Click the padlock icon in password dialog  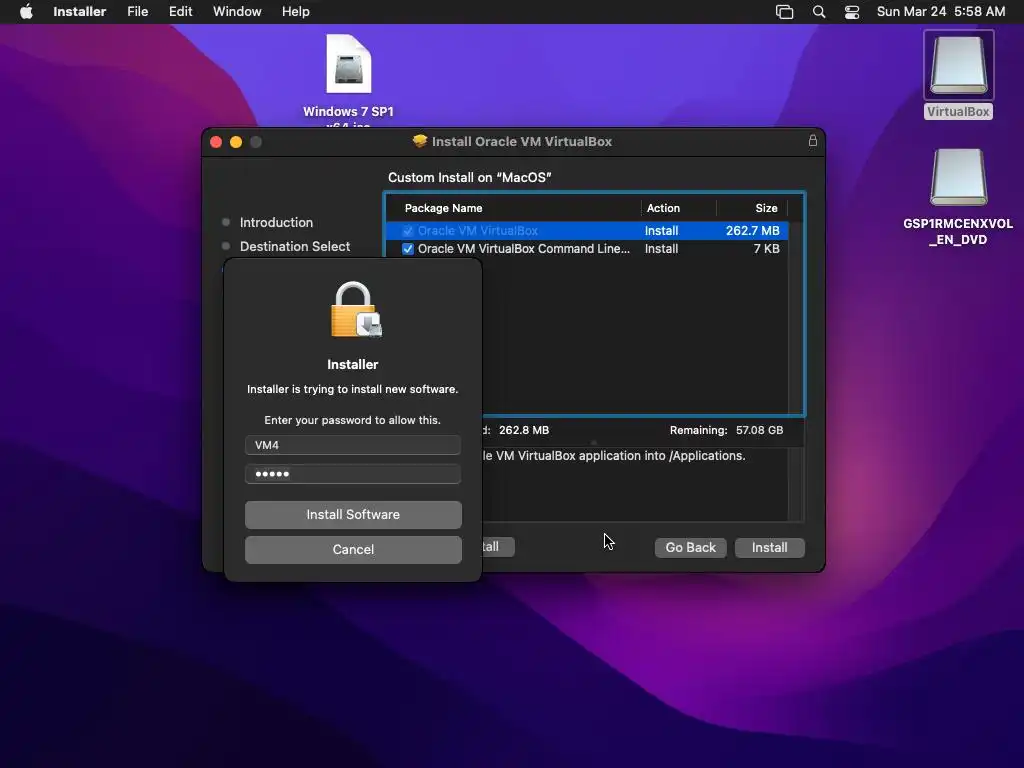point(355,310)
